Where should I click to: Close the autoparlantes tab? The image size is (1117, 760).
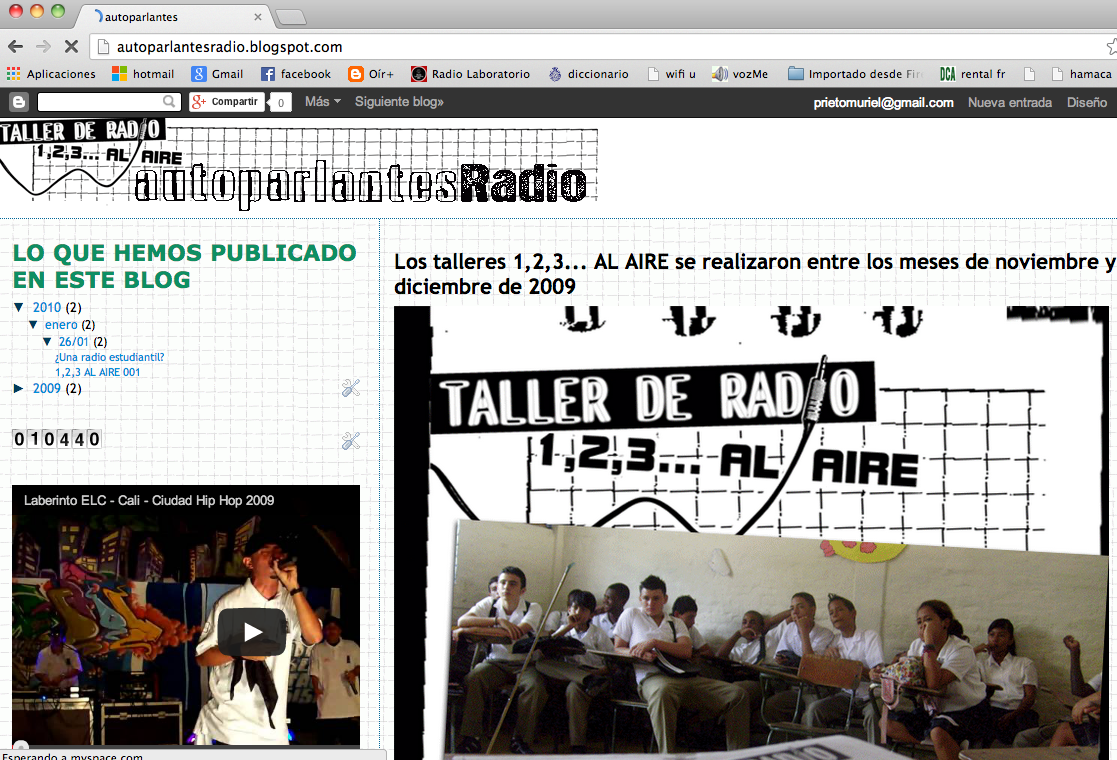click(x=257, y=16)
